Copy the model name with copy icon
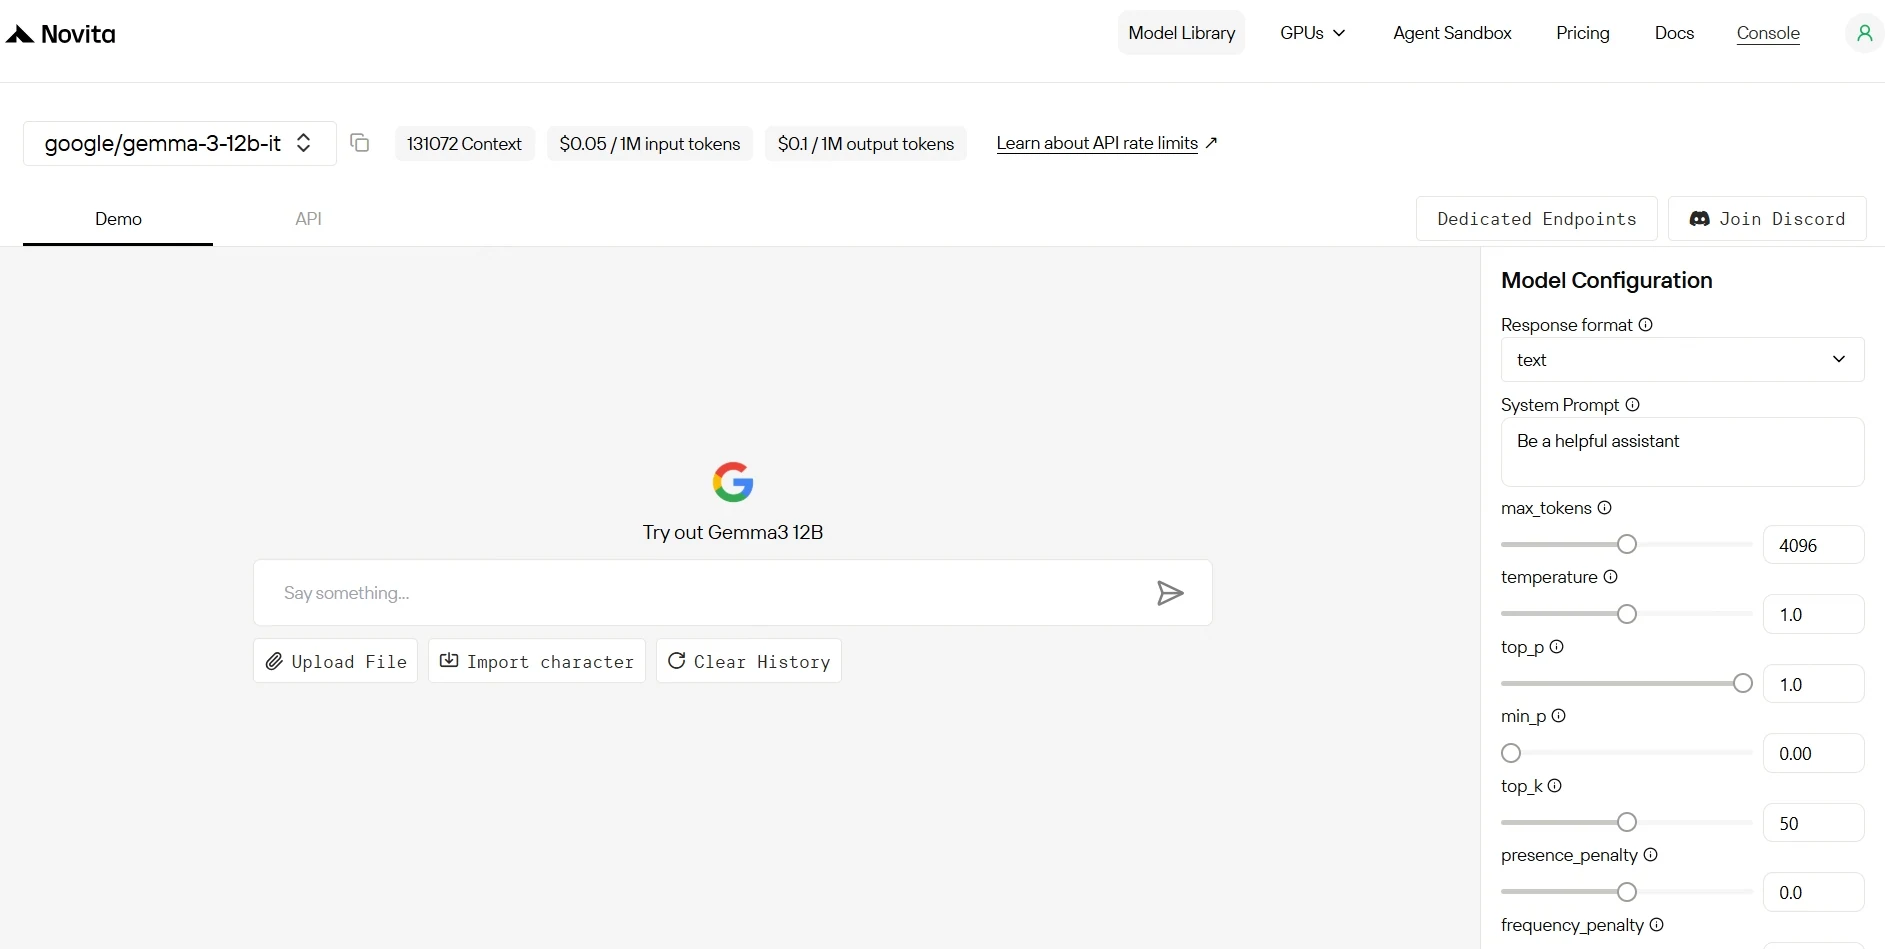The width and height of the screenshot is (1885, 949). click(x=360, y=143)
